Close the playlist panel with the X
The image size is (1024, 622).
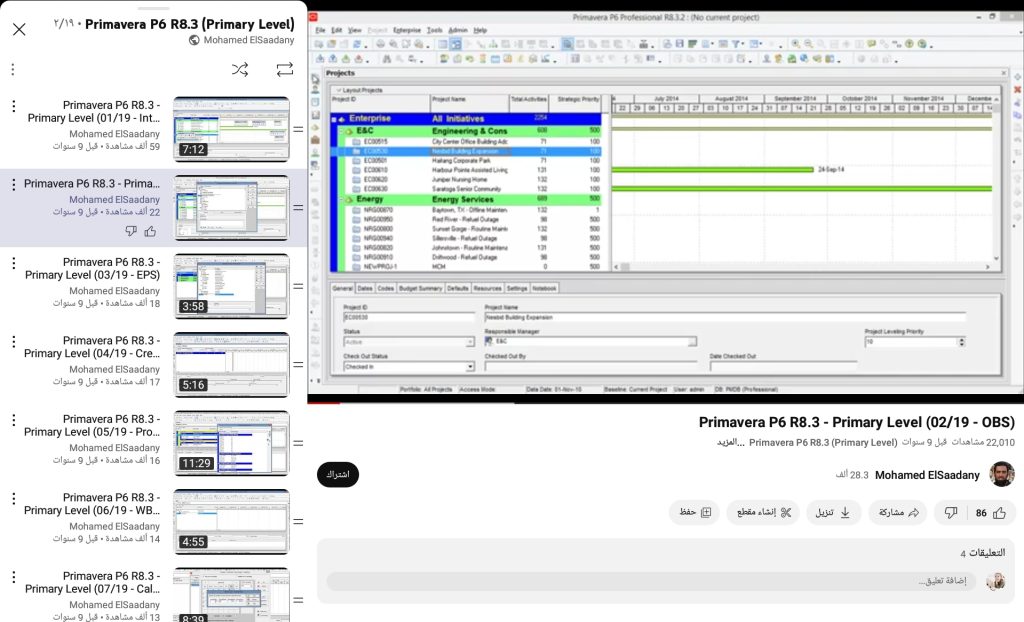pyautogui.click(x=19, y=29)
